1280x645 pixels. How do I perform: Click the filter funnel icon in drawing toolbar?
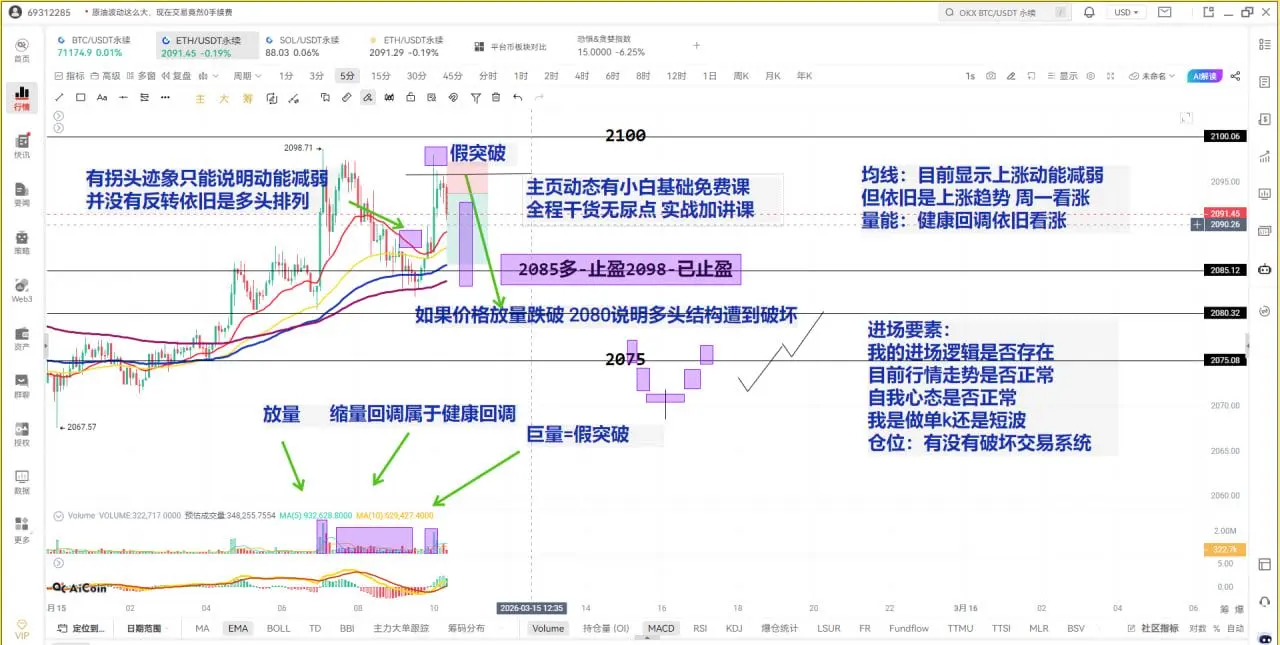point(475,97)
